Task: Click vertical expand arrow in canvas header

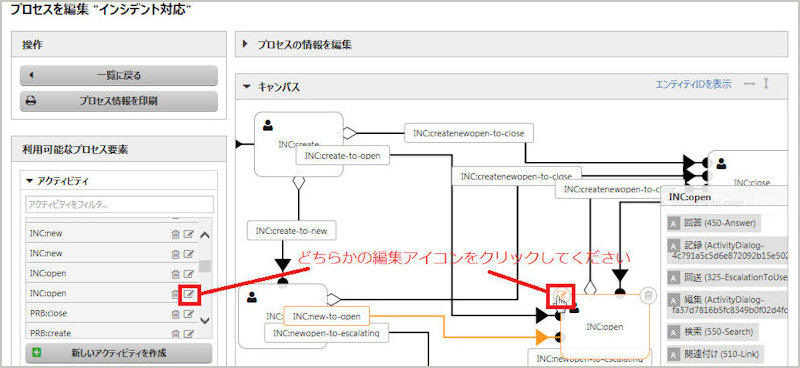Action: (765, 84)
